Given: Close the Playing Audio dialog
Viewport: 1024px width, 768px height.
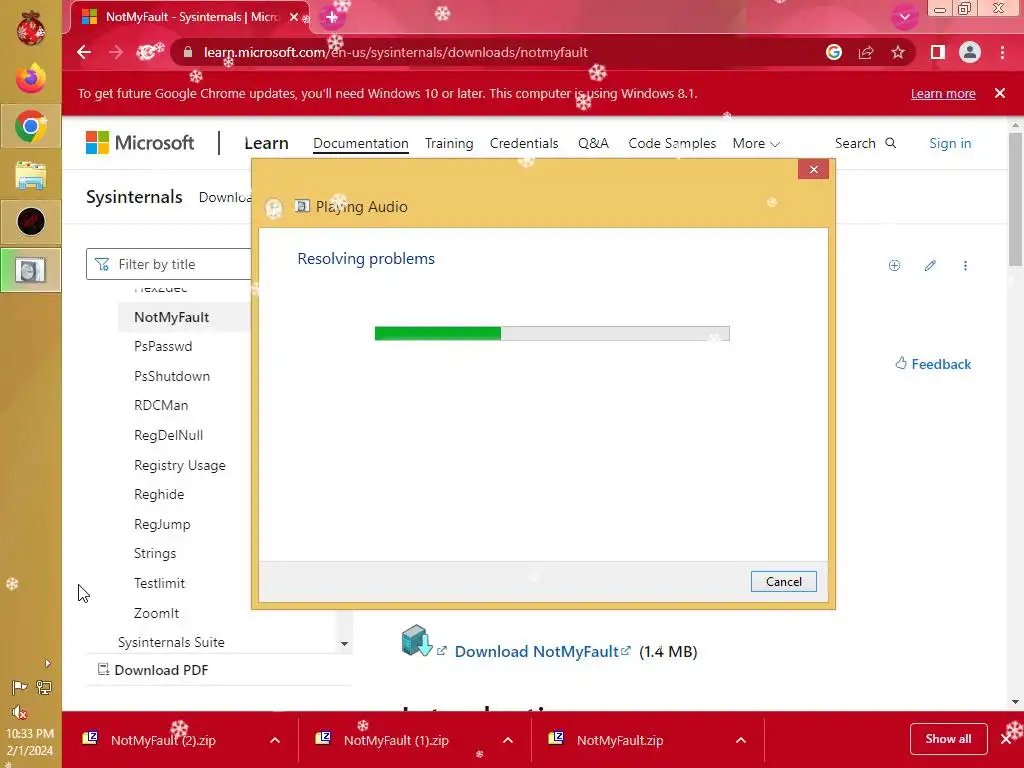Looking at the screenshot, I should (813, 170).
